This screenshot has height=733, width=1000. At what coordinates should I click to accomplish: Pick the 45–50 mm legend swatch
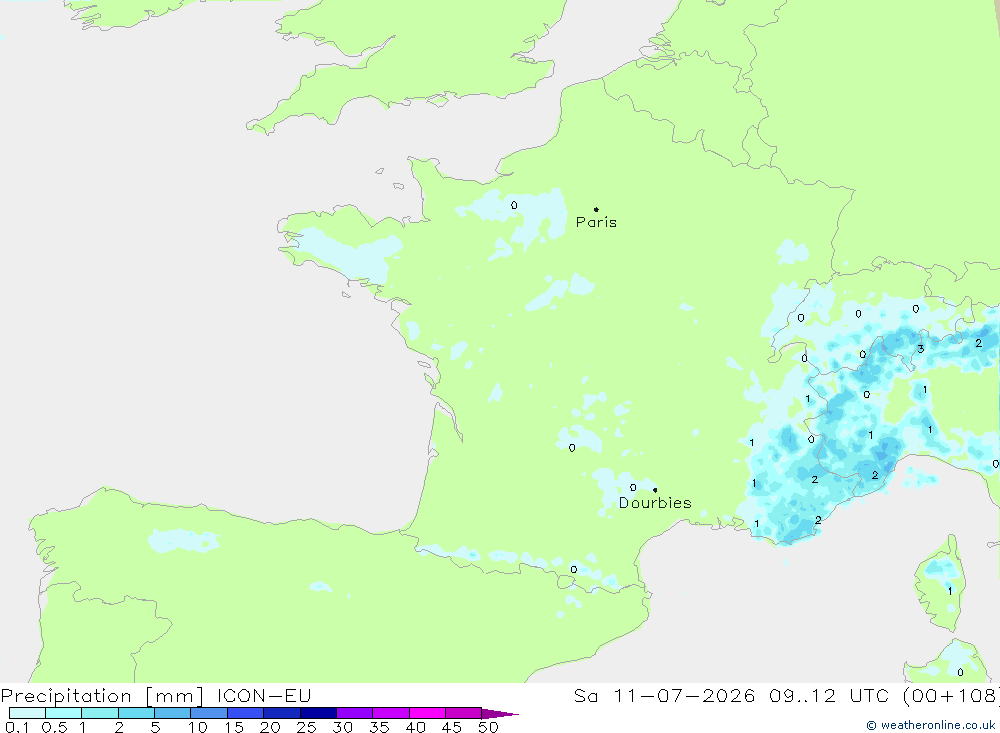[463, 713]
